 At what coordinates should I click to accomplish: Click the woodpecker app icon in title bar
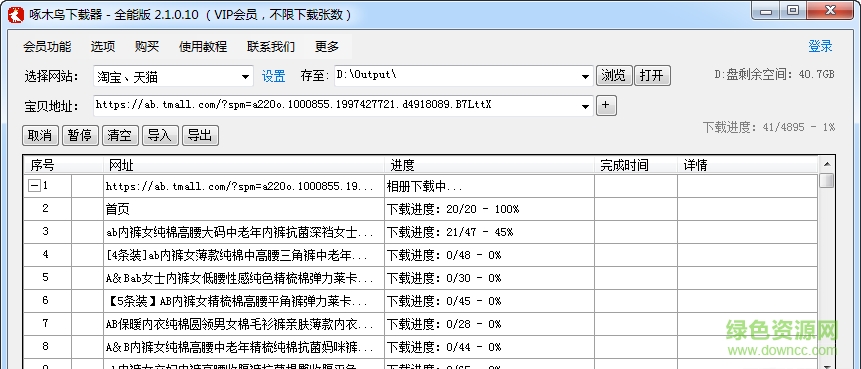tap(15, 14)
